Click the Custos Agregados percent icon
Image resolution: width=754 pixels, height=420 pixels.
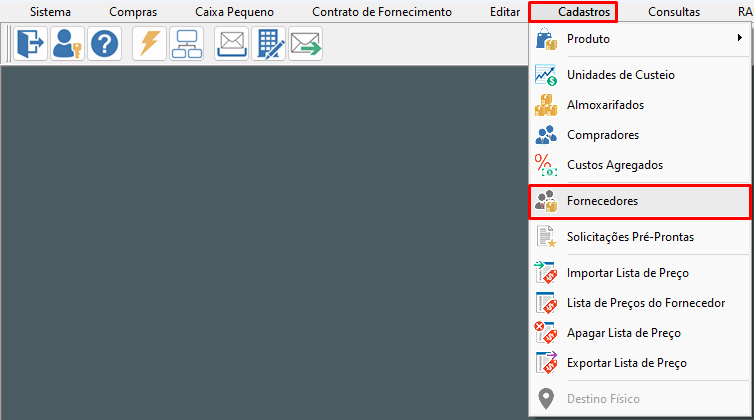(546, 165)
